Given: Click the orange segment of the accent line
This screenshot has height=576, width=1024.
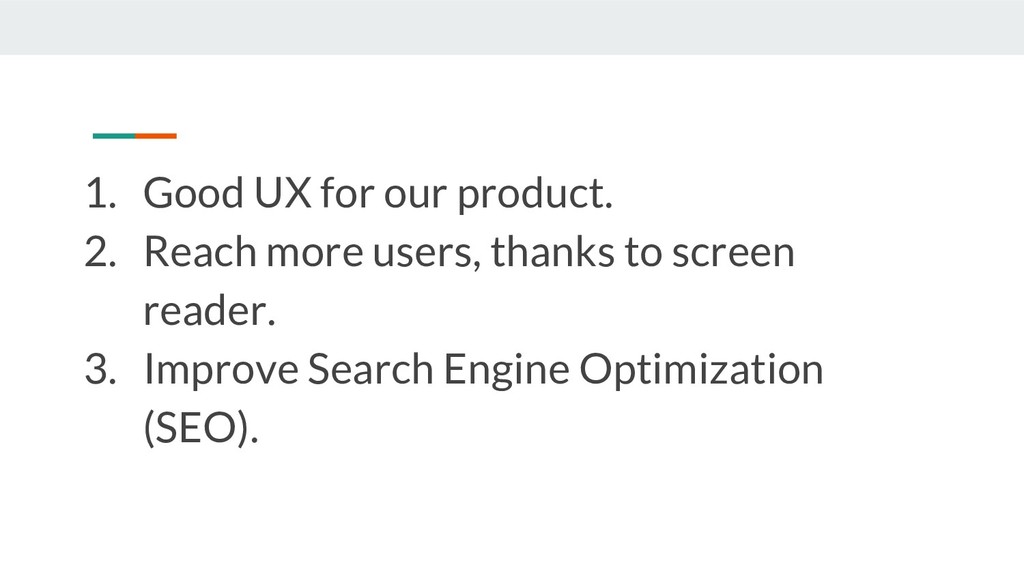Looking at the screenshot, I should coord(156,136).
